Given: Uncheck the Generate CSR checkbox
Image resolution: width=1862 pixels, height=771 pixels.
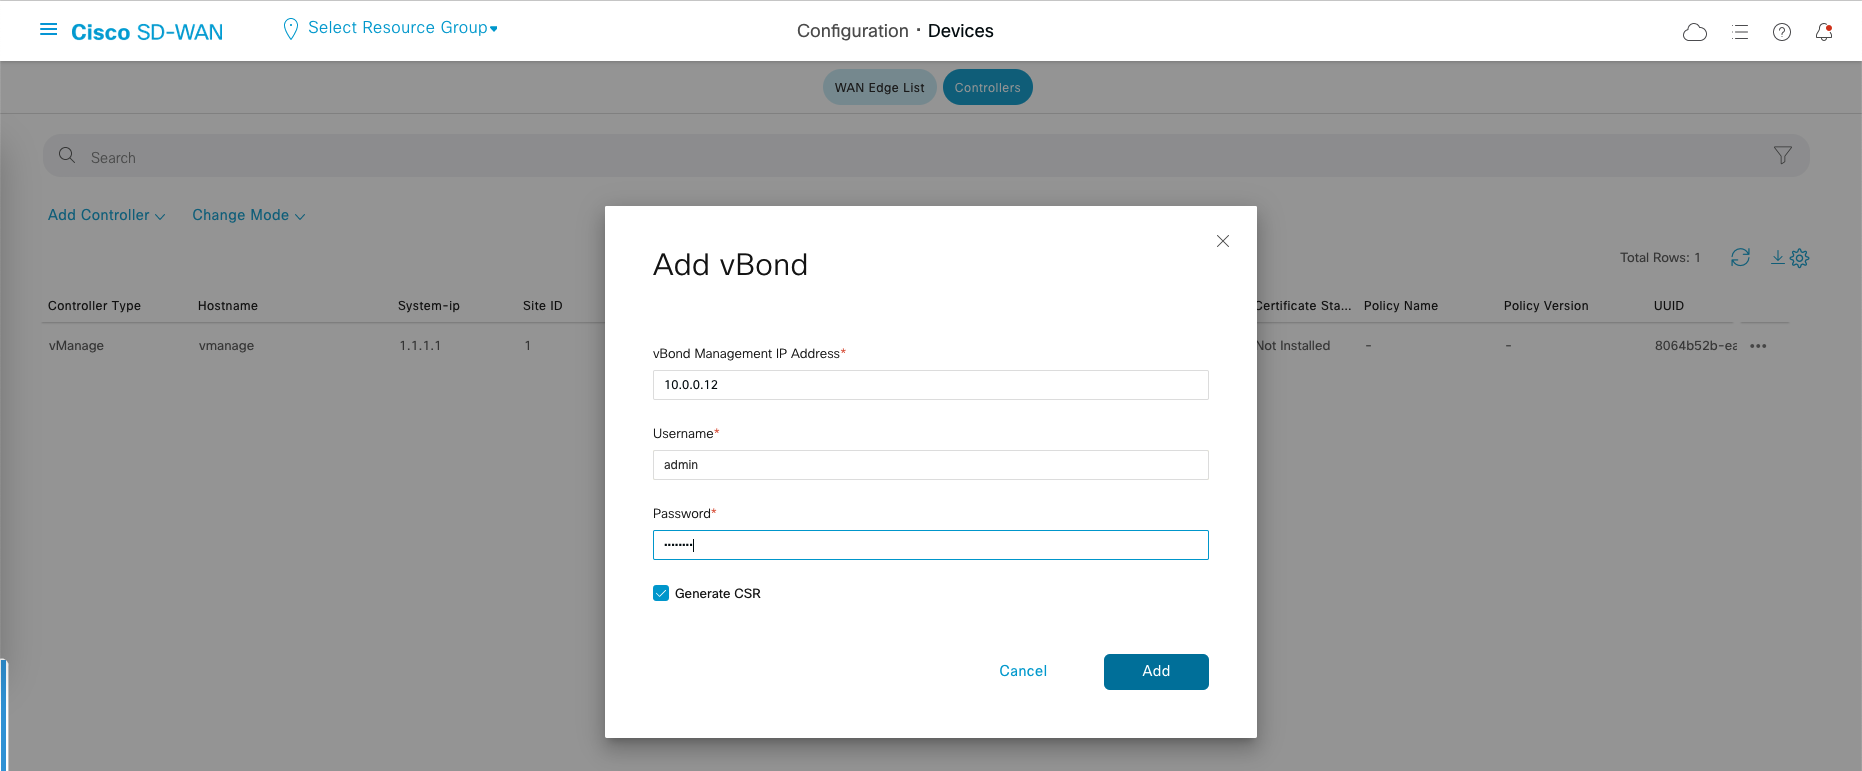Looking at the screenshot, I should coord(661,593).
